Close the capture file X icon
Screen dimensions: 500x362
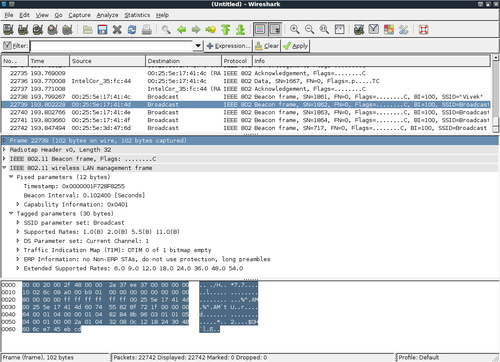point(117,30)
